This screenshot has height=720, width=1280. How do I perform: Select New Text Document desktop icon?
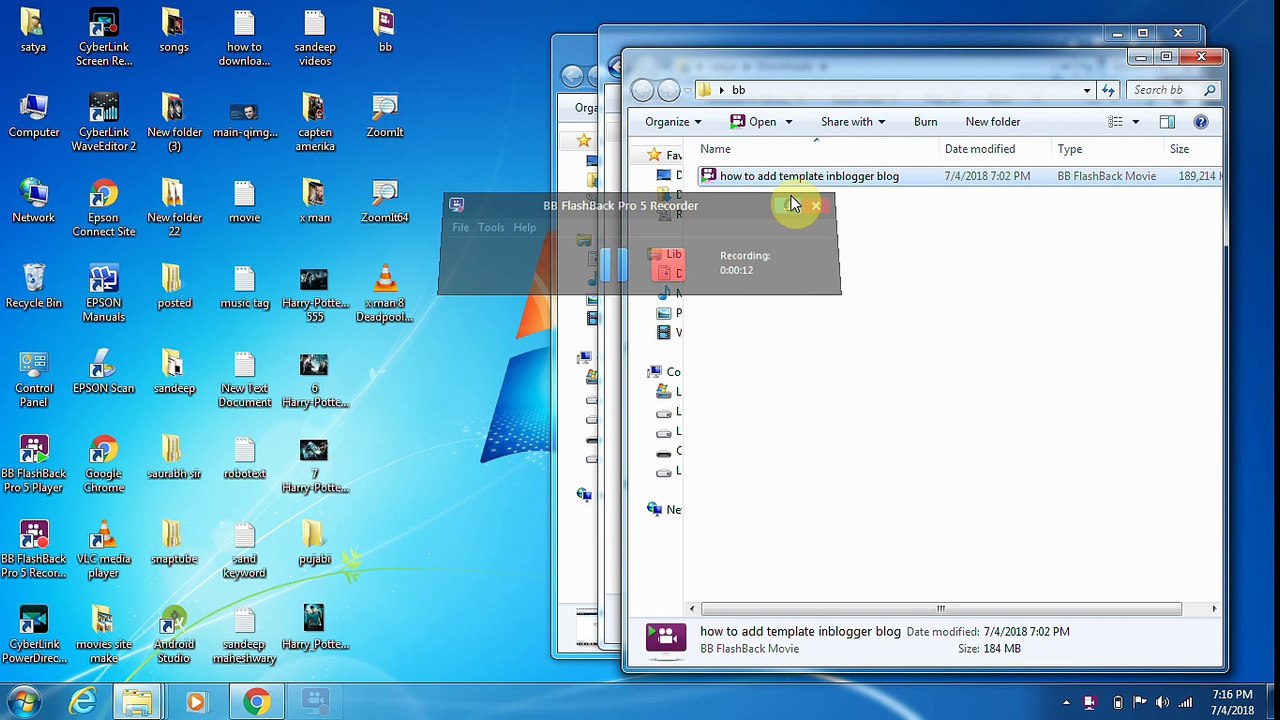pyautogui.click(x=244, y=379)
